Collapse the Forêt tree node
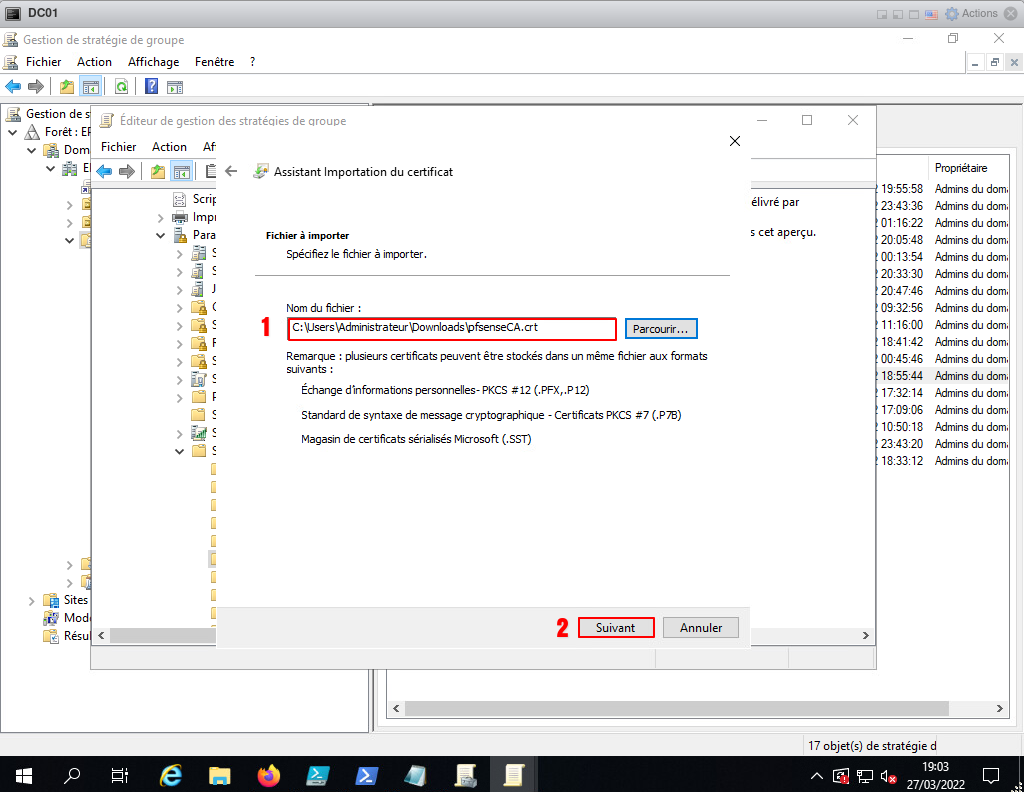 (13, 132)
